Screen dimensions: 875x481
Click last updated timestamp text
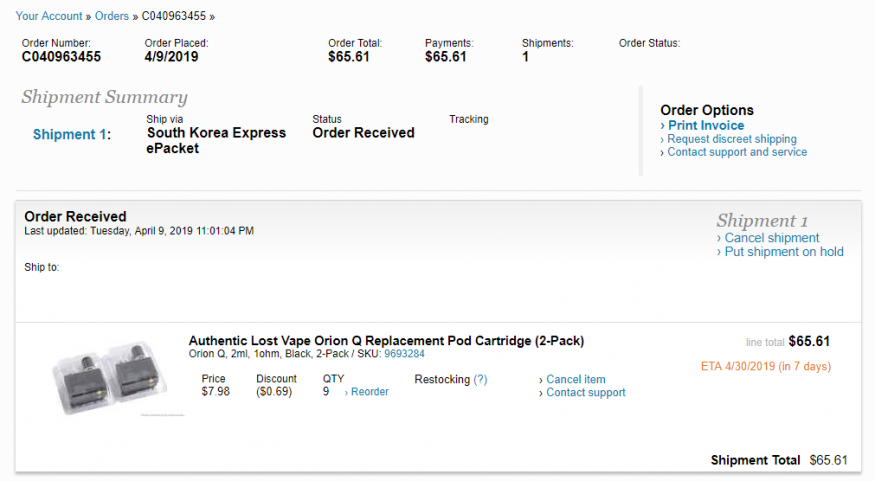[x=139, y=231]
